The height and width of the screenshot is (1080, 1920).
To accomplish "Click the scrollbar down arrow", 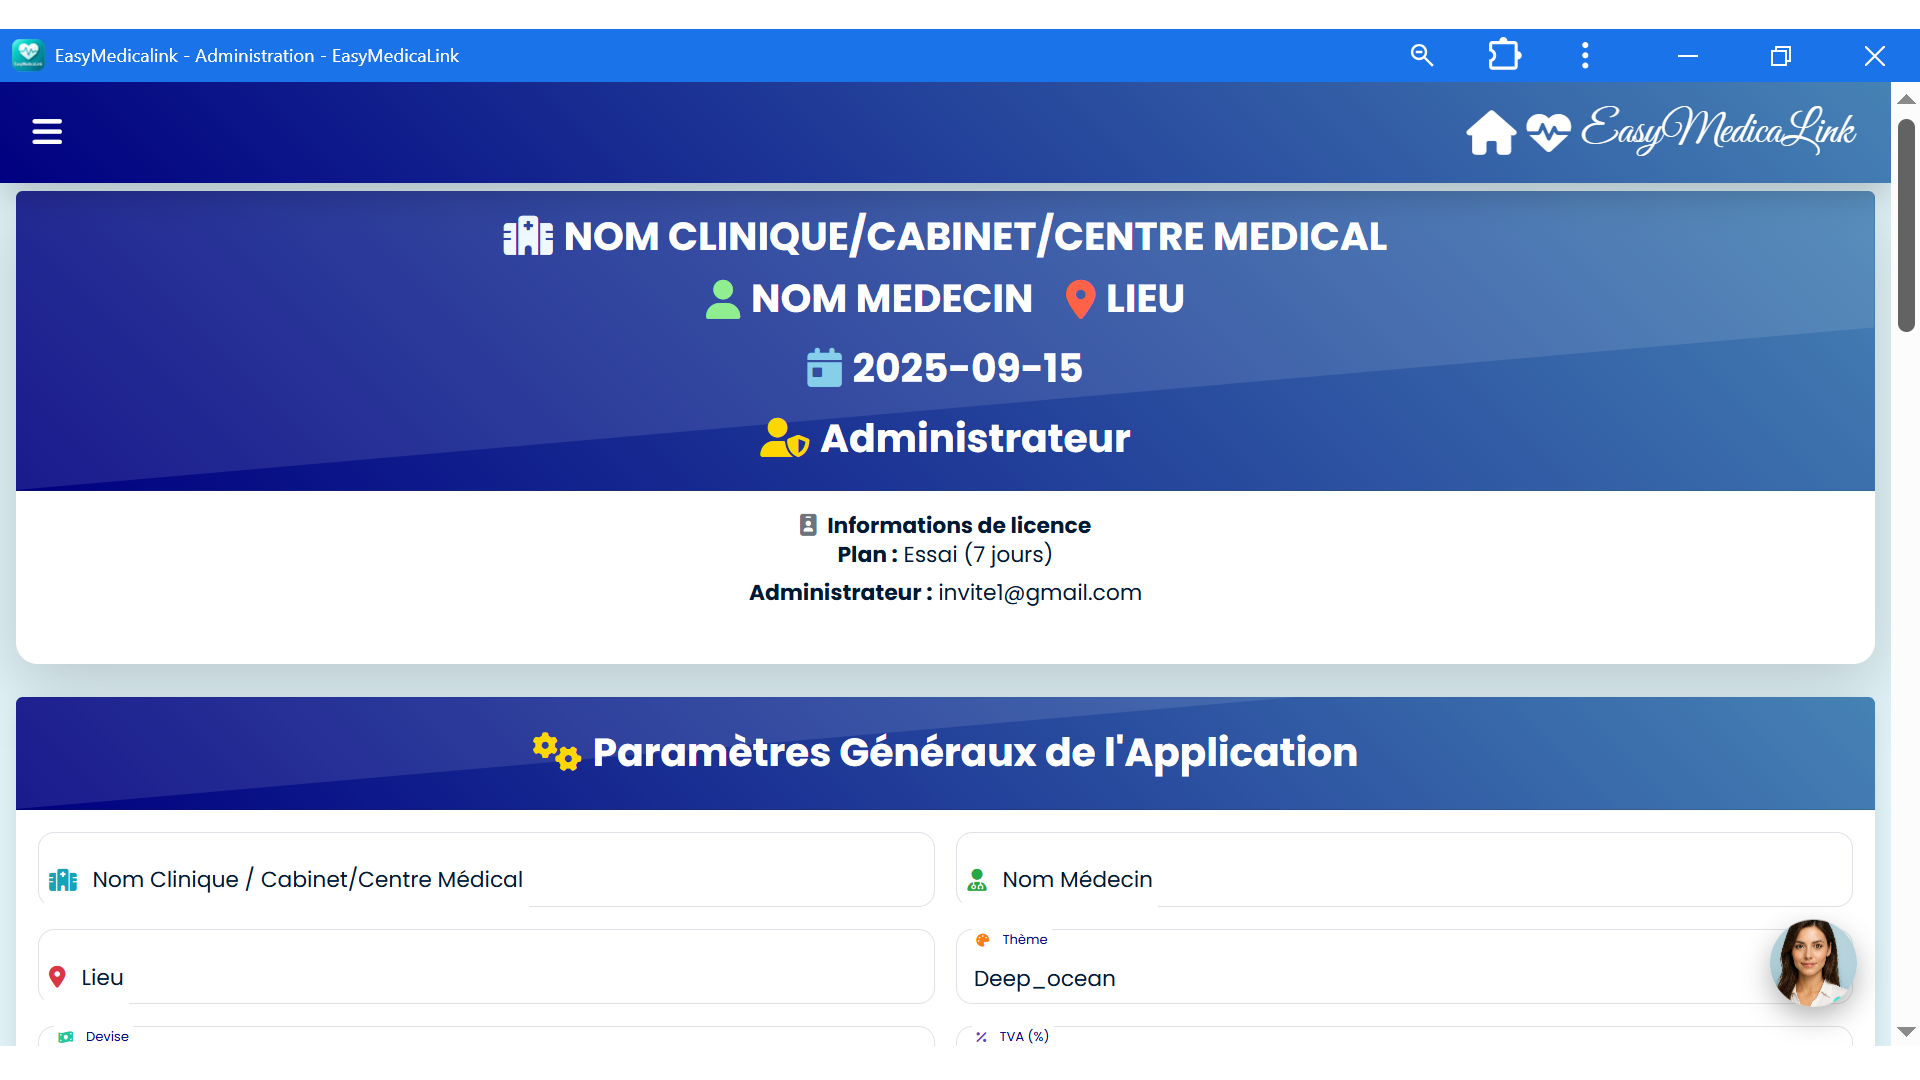I will [1906, 1031].
